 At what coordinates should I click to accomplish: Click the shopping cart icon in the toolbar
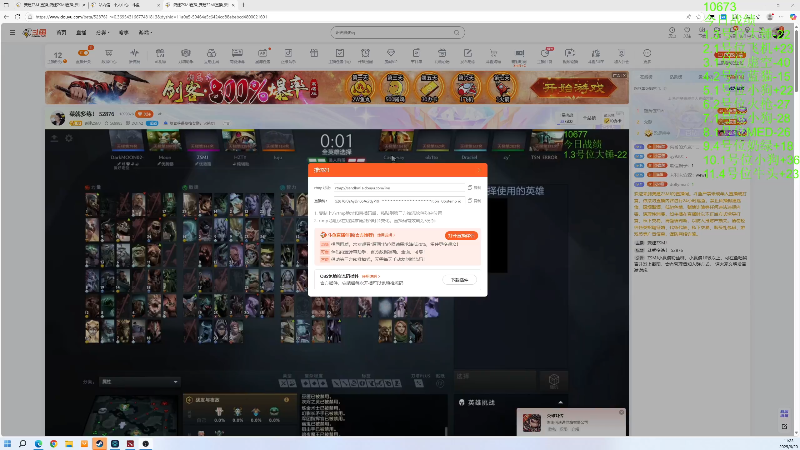click(x=493, y=55)
